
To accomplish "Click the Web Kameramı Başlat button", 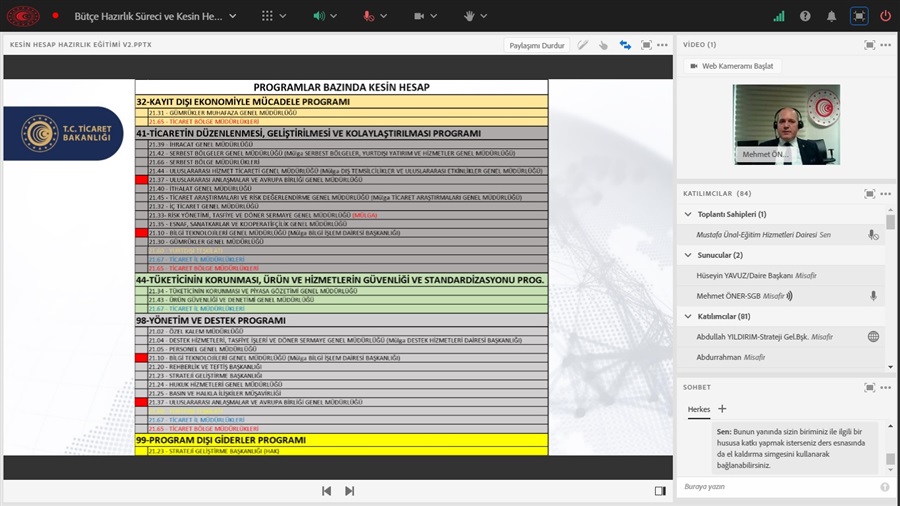I will pos(732,66).
